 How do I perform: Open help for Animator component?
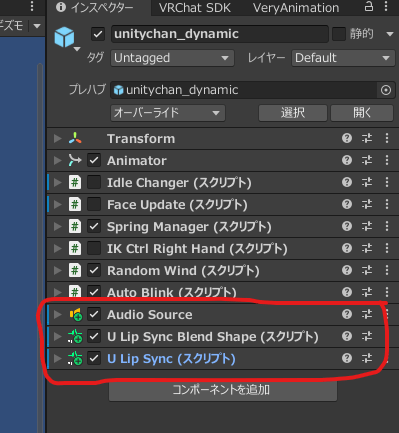[x=347, y=160]
